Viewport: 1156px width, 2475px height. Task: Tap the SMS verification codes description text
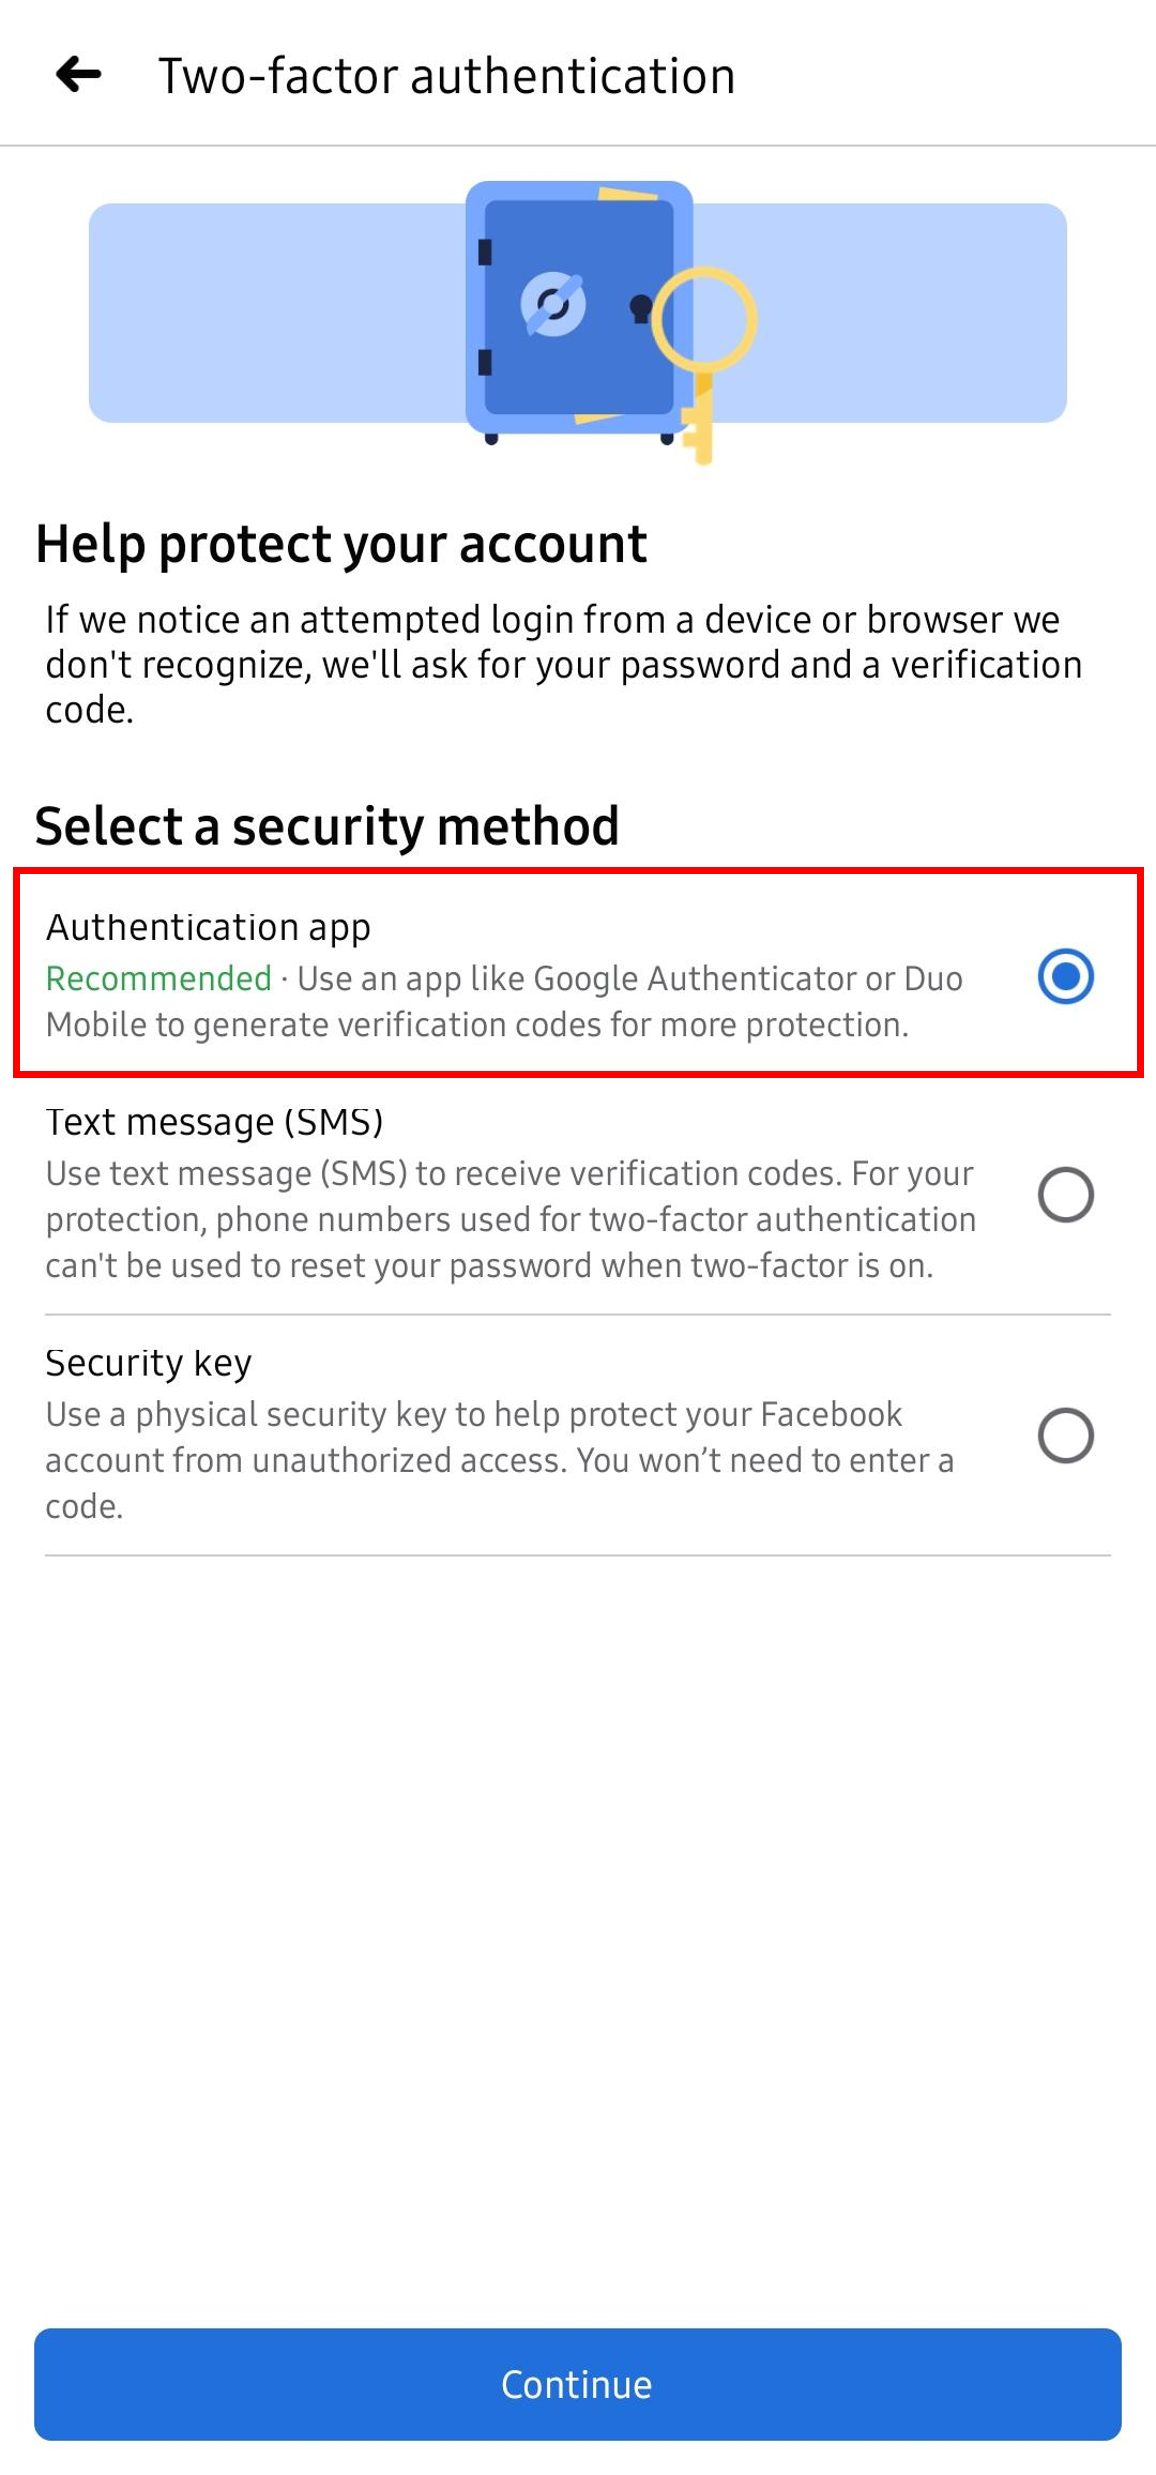[510, 1219]
